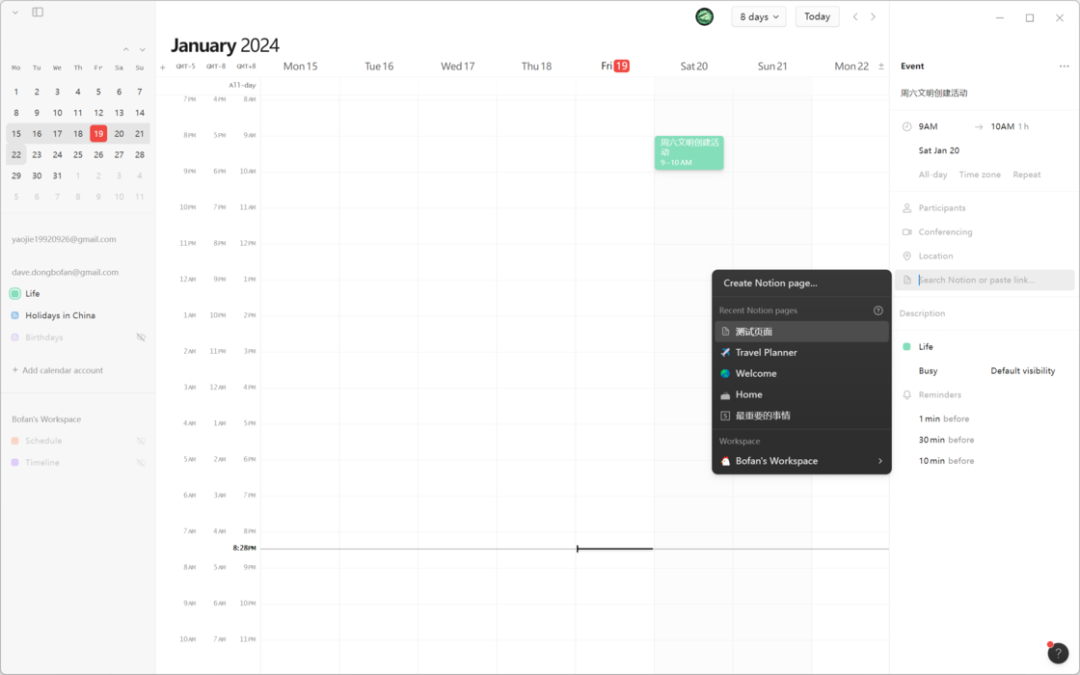Jump to Today
The height and width of the screenshot is (675, 1080).
pos(817,17)
